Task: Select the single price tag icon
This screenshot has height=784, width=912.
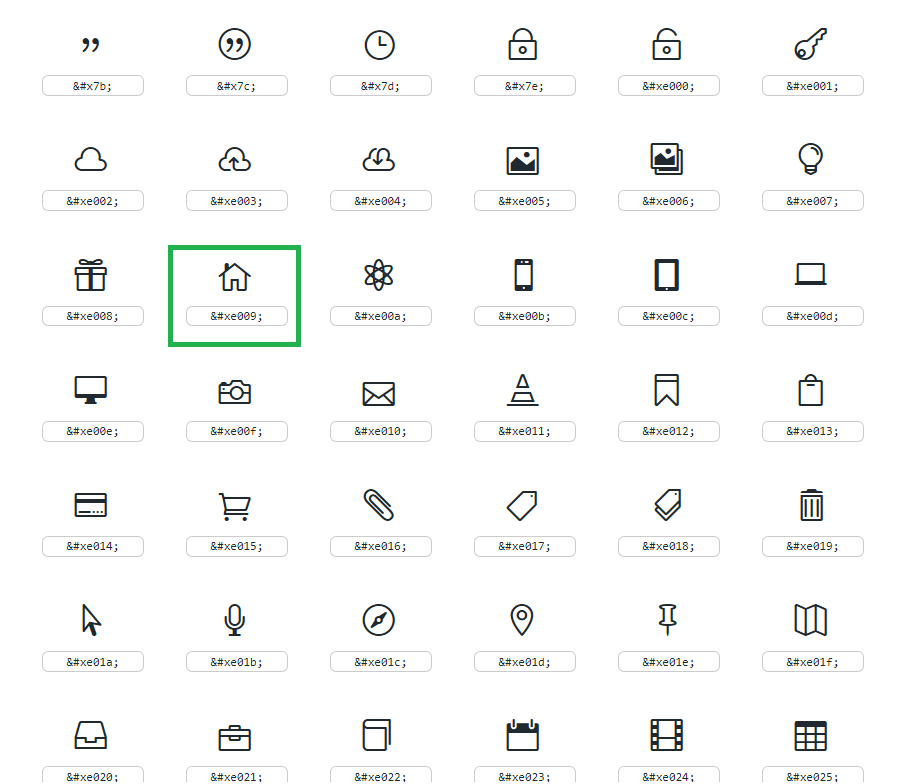Action: tap(522, 505)
